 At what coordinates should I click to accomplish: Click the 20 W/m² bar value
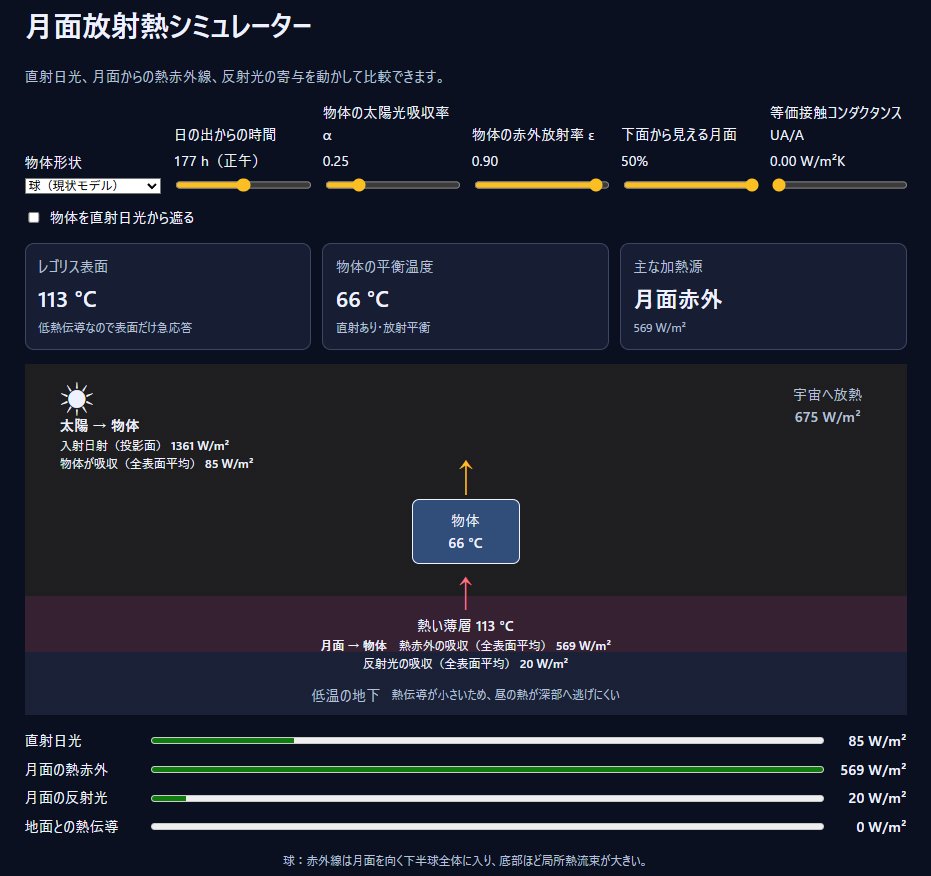[877, 798]
